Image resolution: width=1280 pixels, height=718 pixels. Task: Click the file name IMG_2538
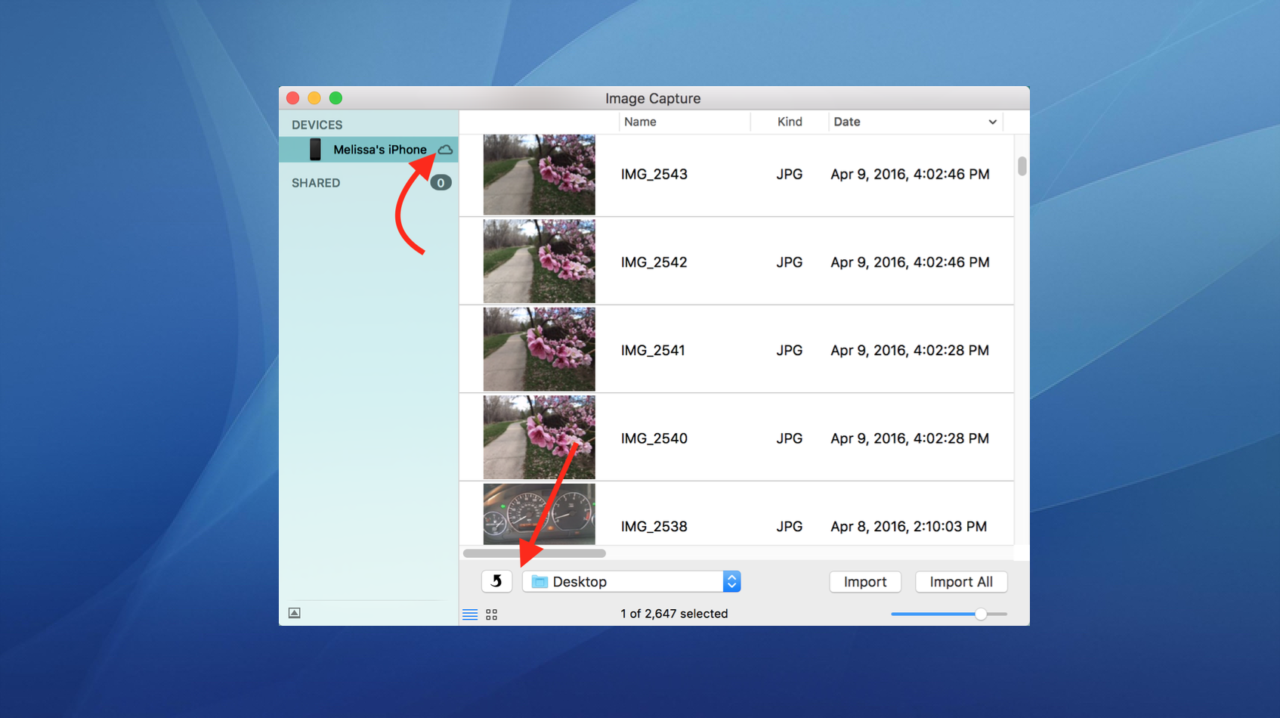pos(654,526)
